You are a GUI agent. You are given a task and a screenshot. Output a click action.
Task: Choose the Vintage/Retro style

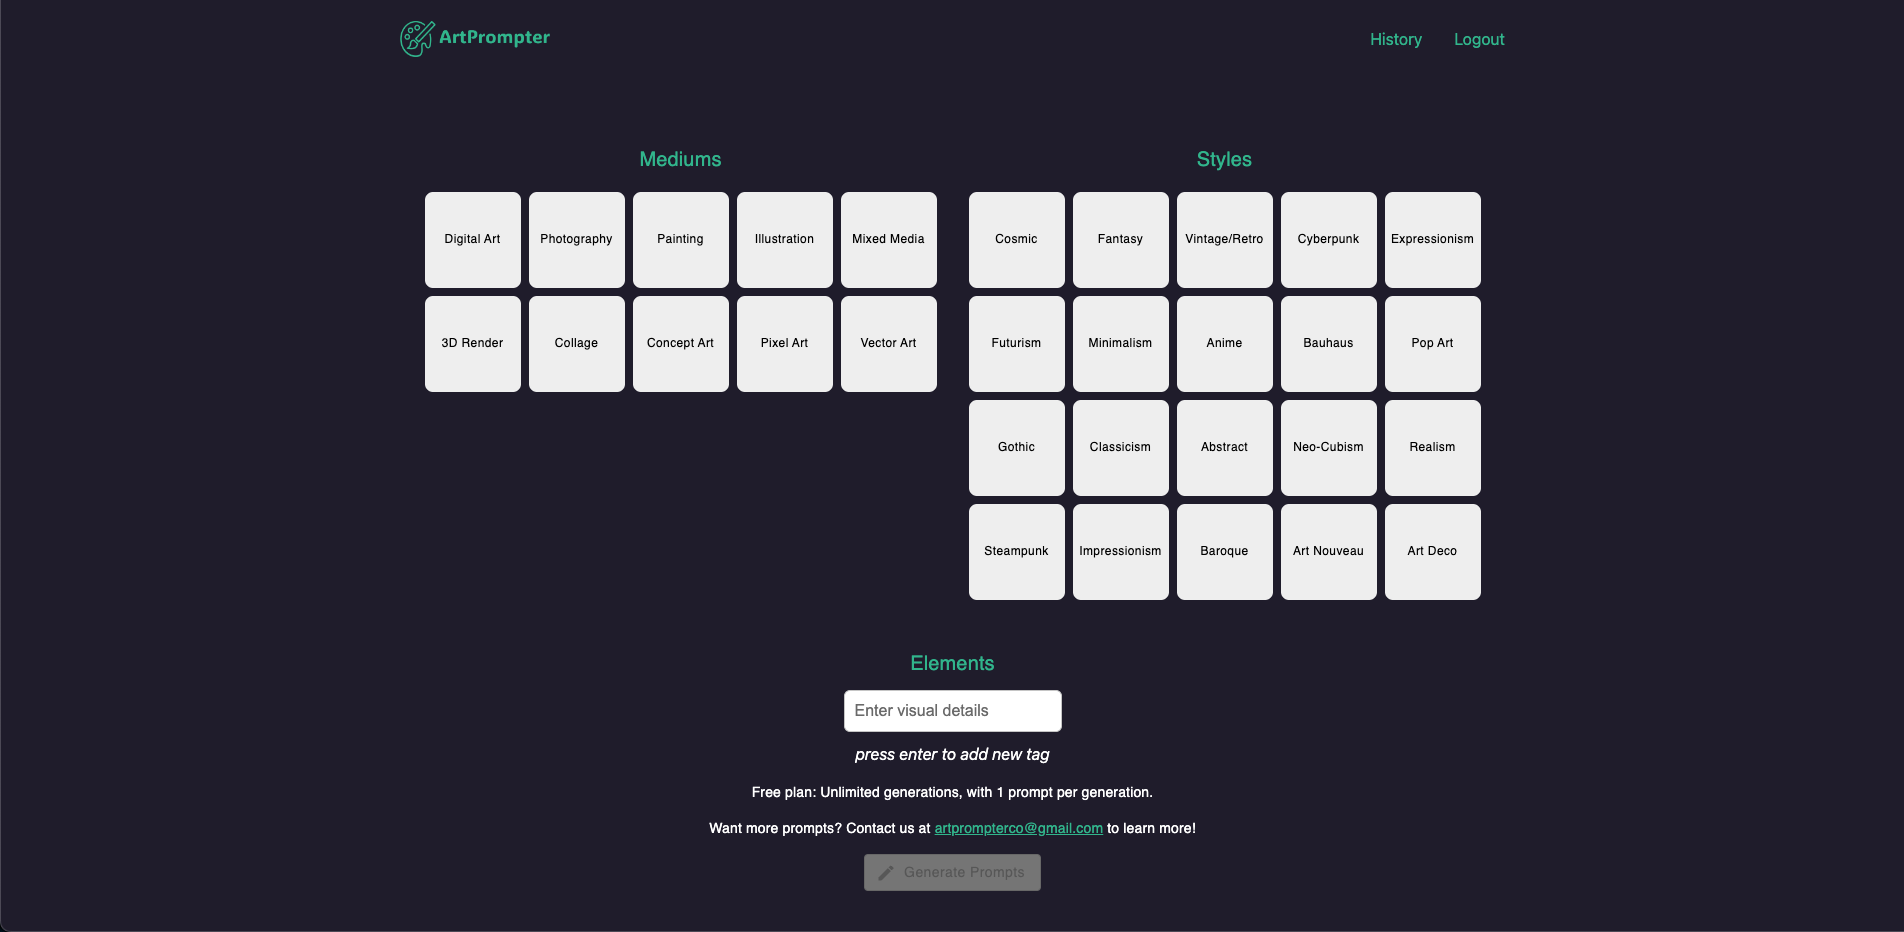1225,240
